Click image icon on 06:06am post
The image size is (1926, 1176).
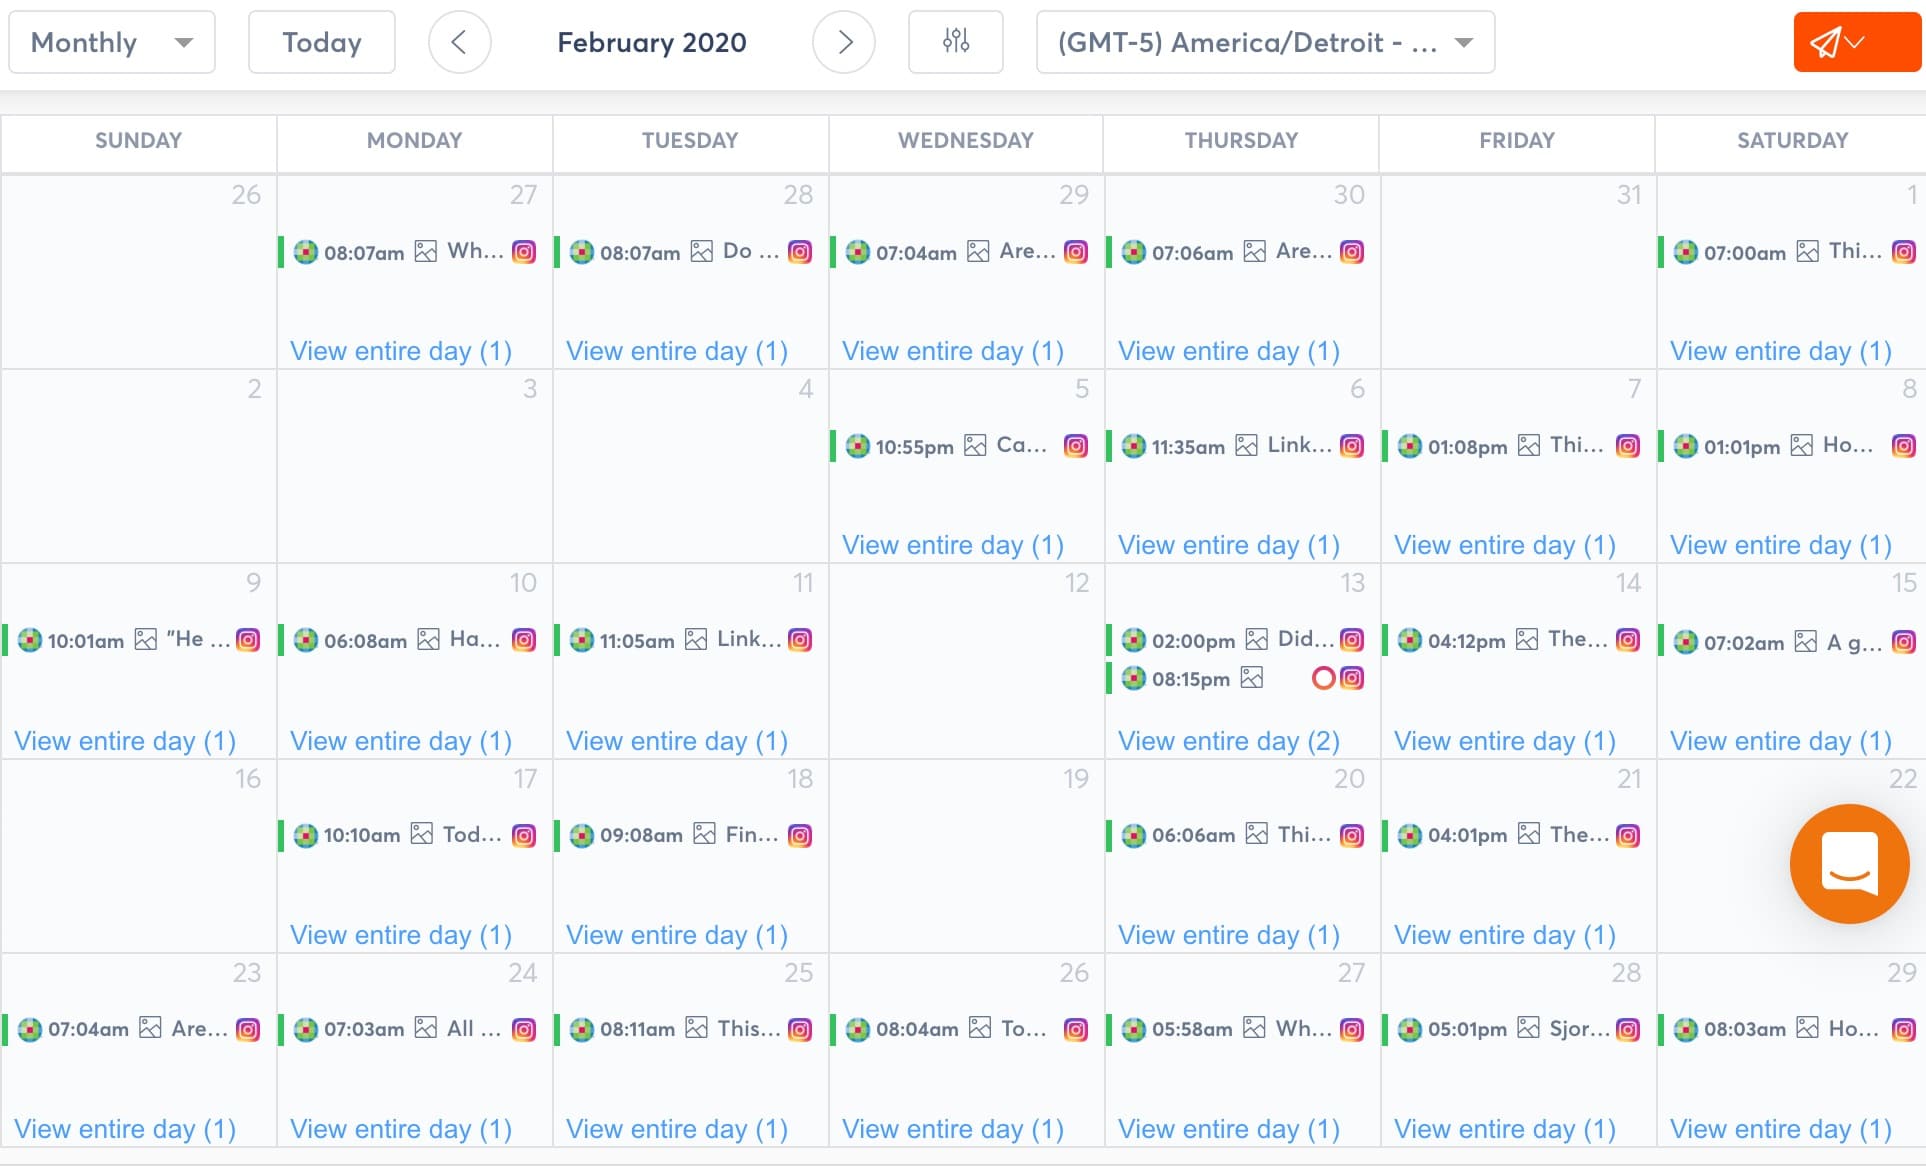1257,835
